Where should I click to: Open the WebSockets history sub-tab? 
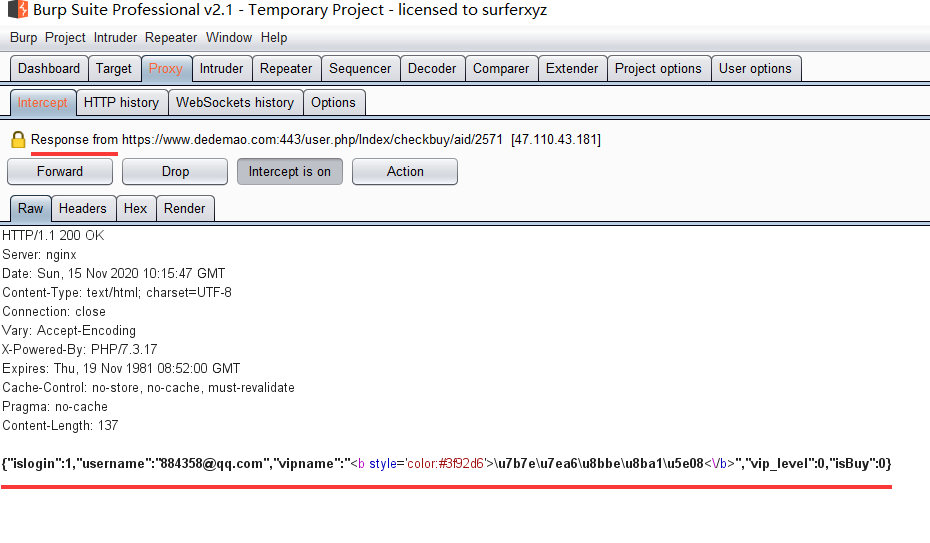pyautogui.click(x=235, y=103)
